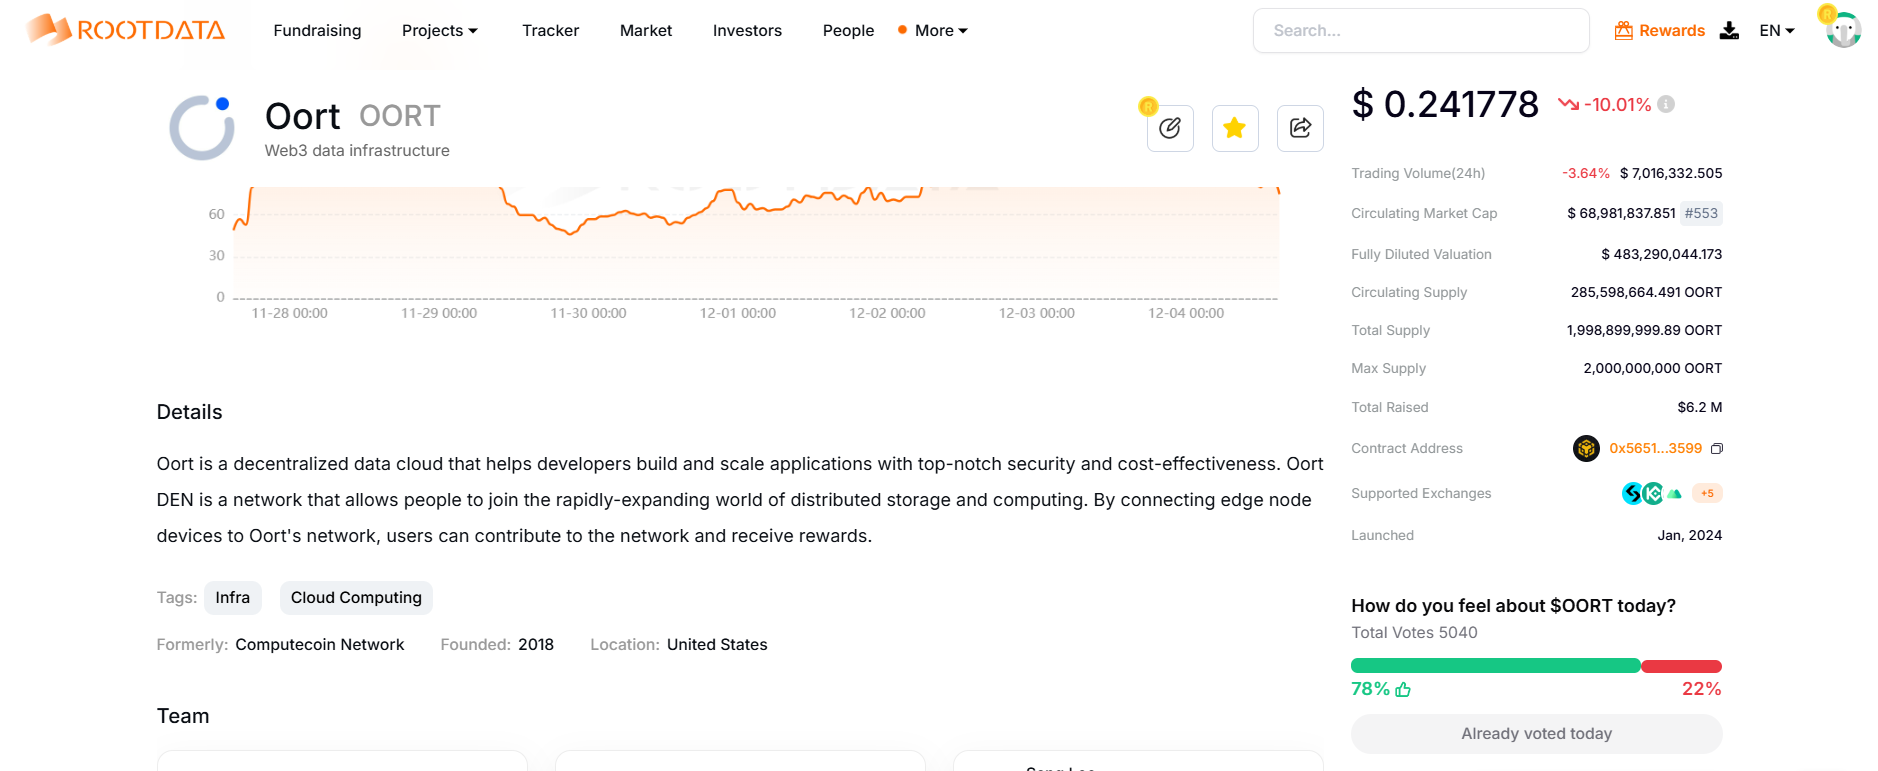Open contract address 0x5651...3599
Image resolution: width=1878 pixels, height=771 pixels.
point(1655,448)
